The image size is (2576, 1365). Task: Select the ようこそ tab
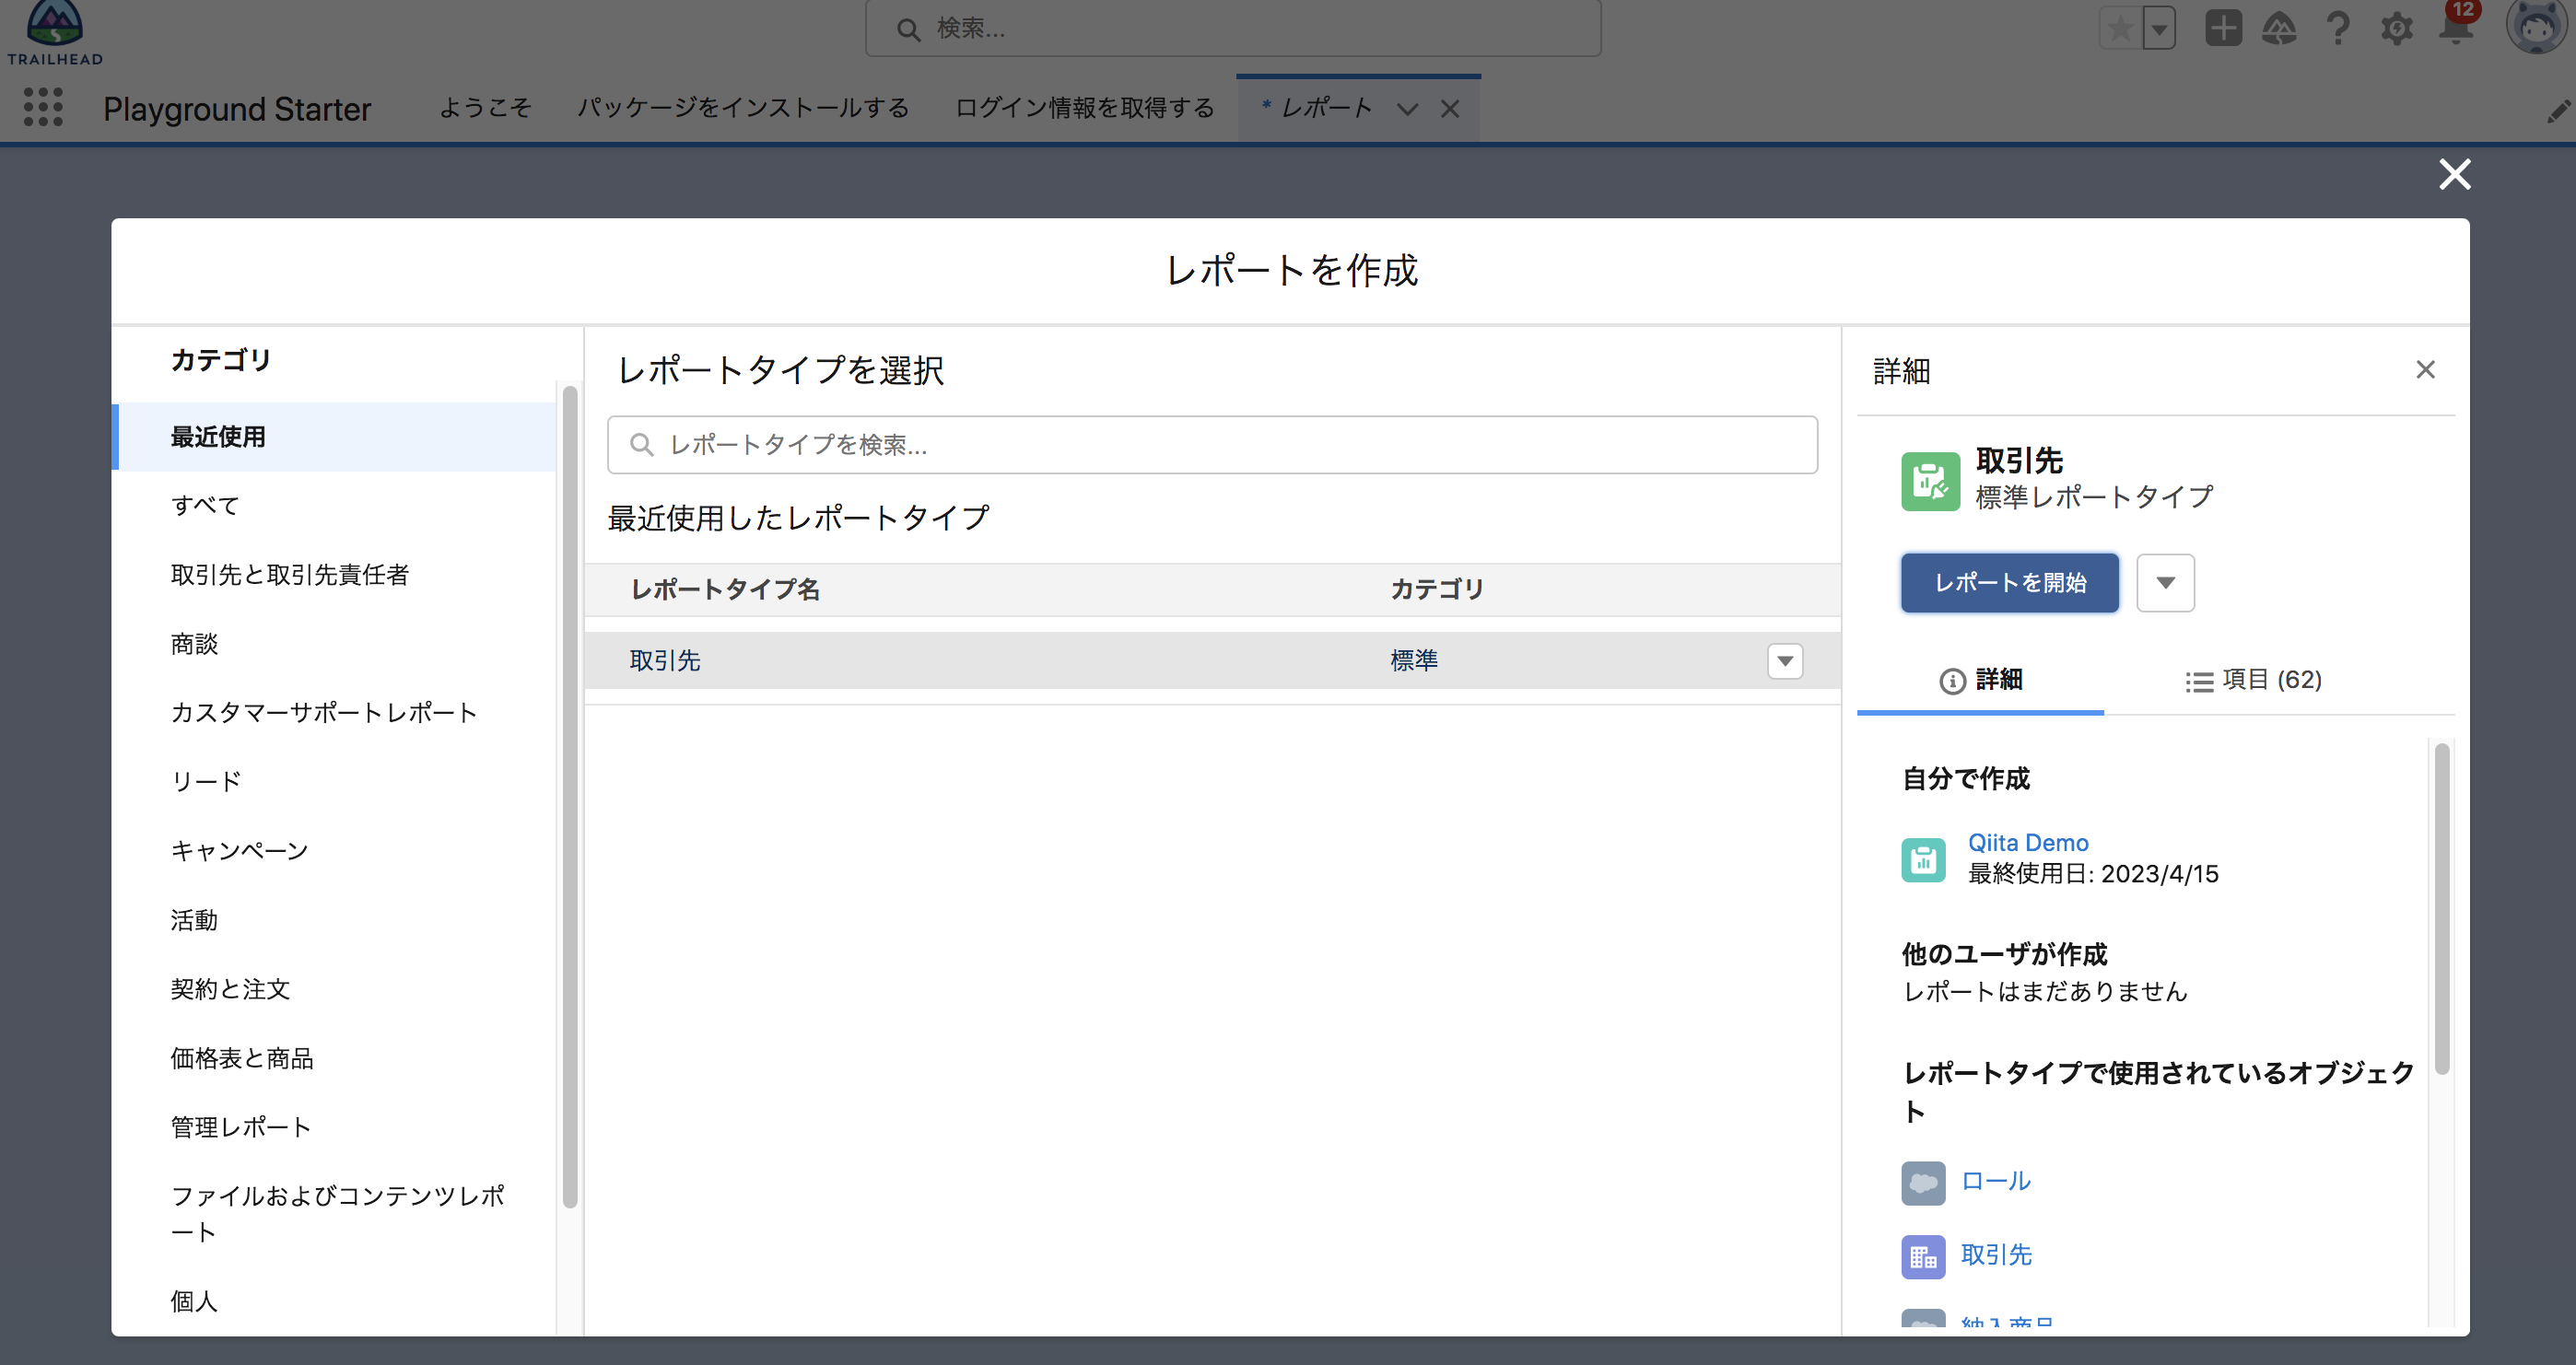coord(485,108)
